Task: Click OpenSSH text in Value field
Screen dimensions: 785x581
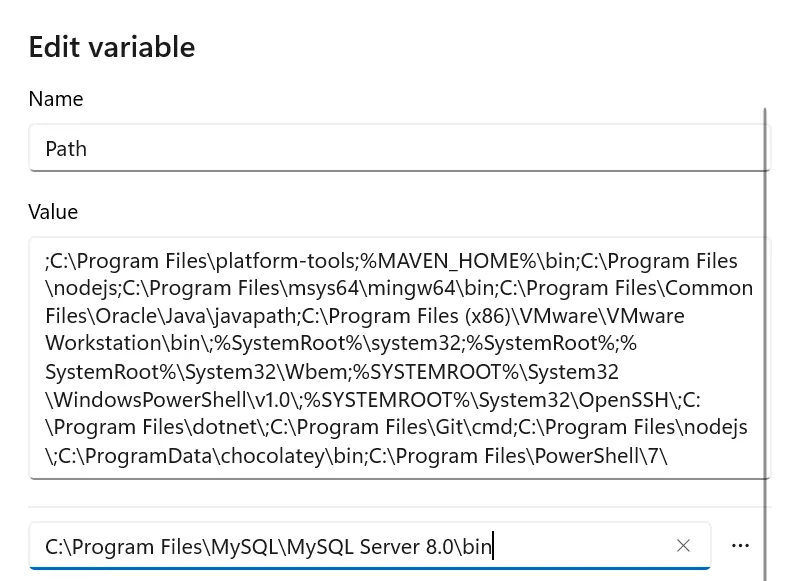Action: (630, 400)
